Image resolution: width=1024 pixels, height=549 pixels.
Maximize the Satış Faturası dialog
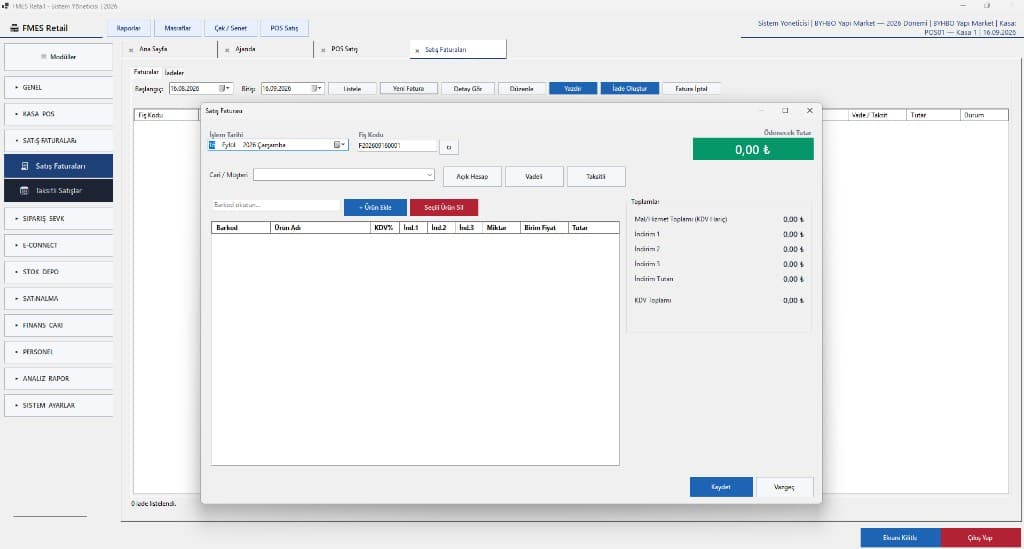[785, 110]
